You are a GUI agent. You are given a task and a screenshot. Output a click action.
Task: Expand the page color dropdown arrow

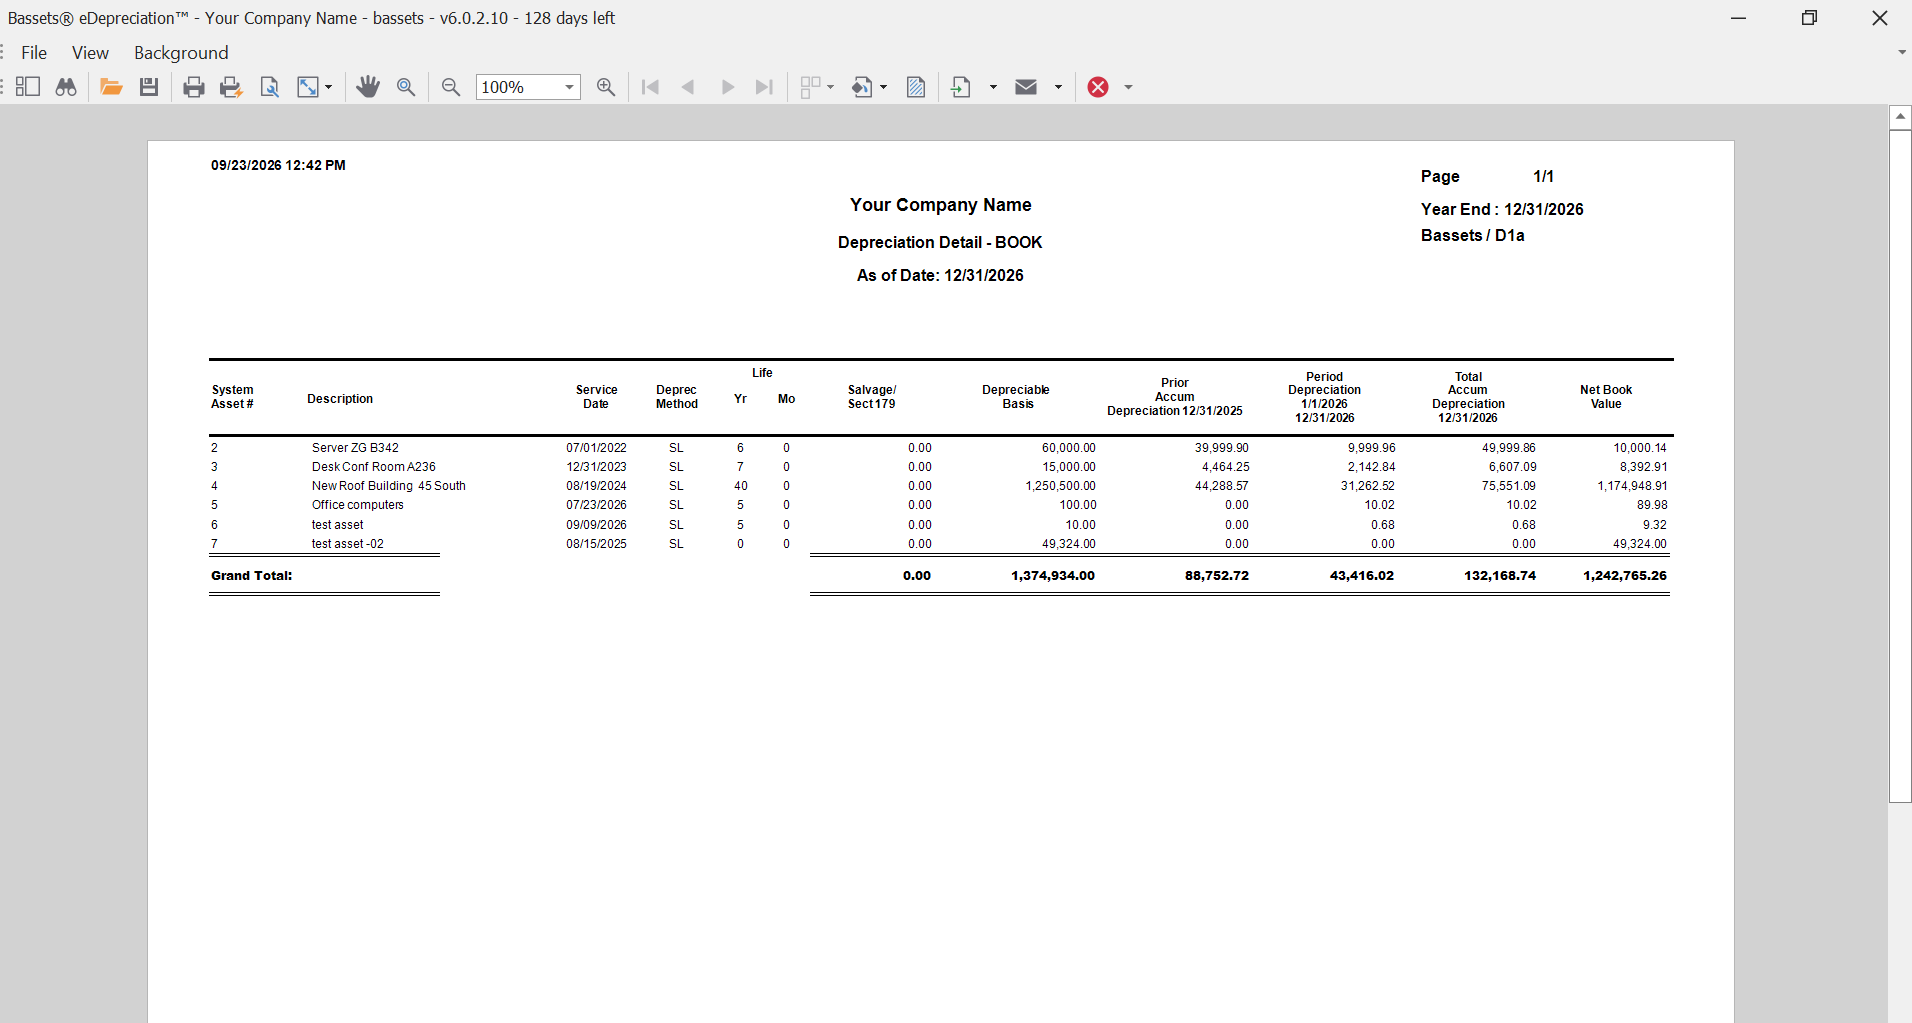(884, 87)
